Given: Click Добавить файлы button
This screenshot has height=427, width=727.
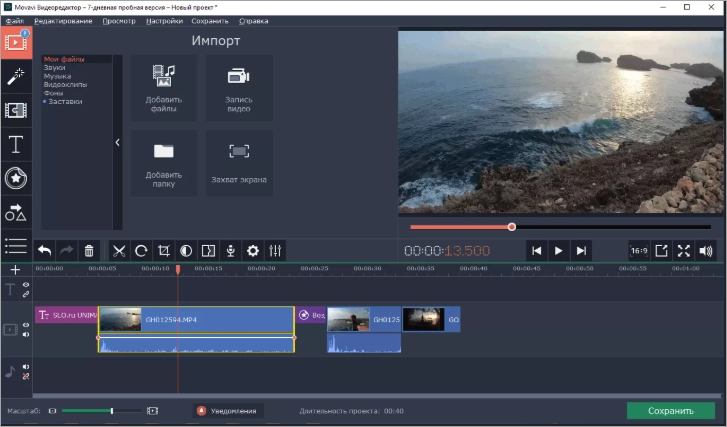Looking at the screenshot, I should click(164, 88).
